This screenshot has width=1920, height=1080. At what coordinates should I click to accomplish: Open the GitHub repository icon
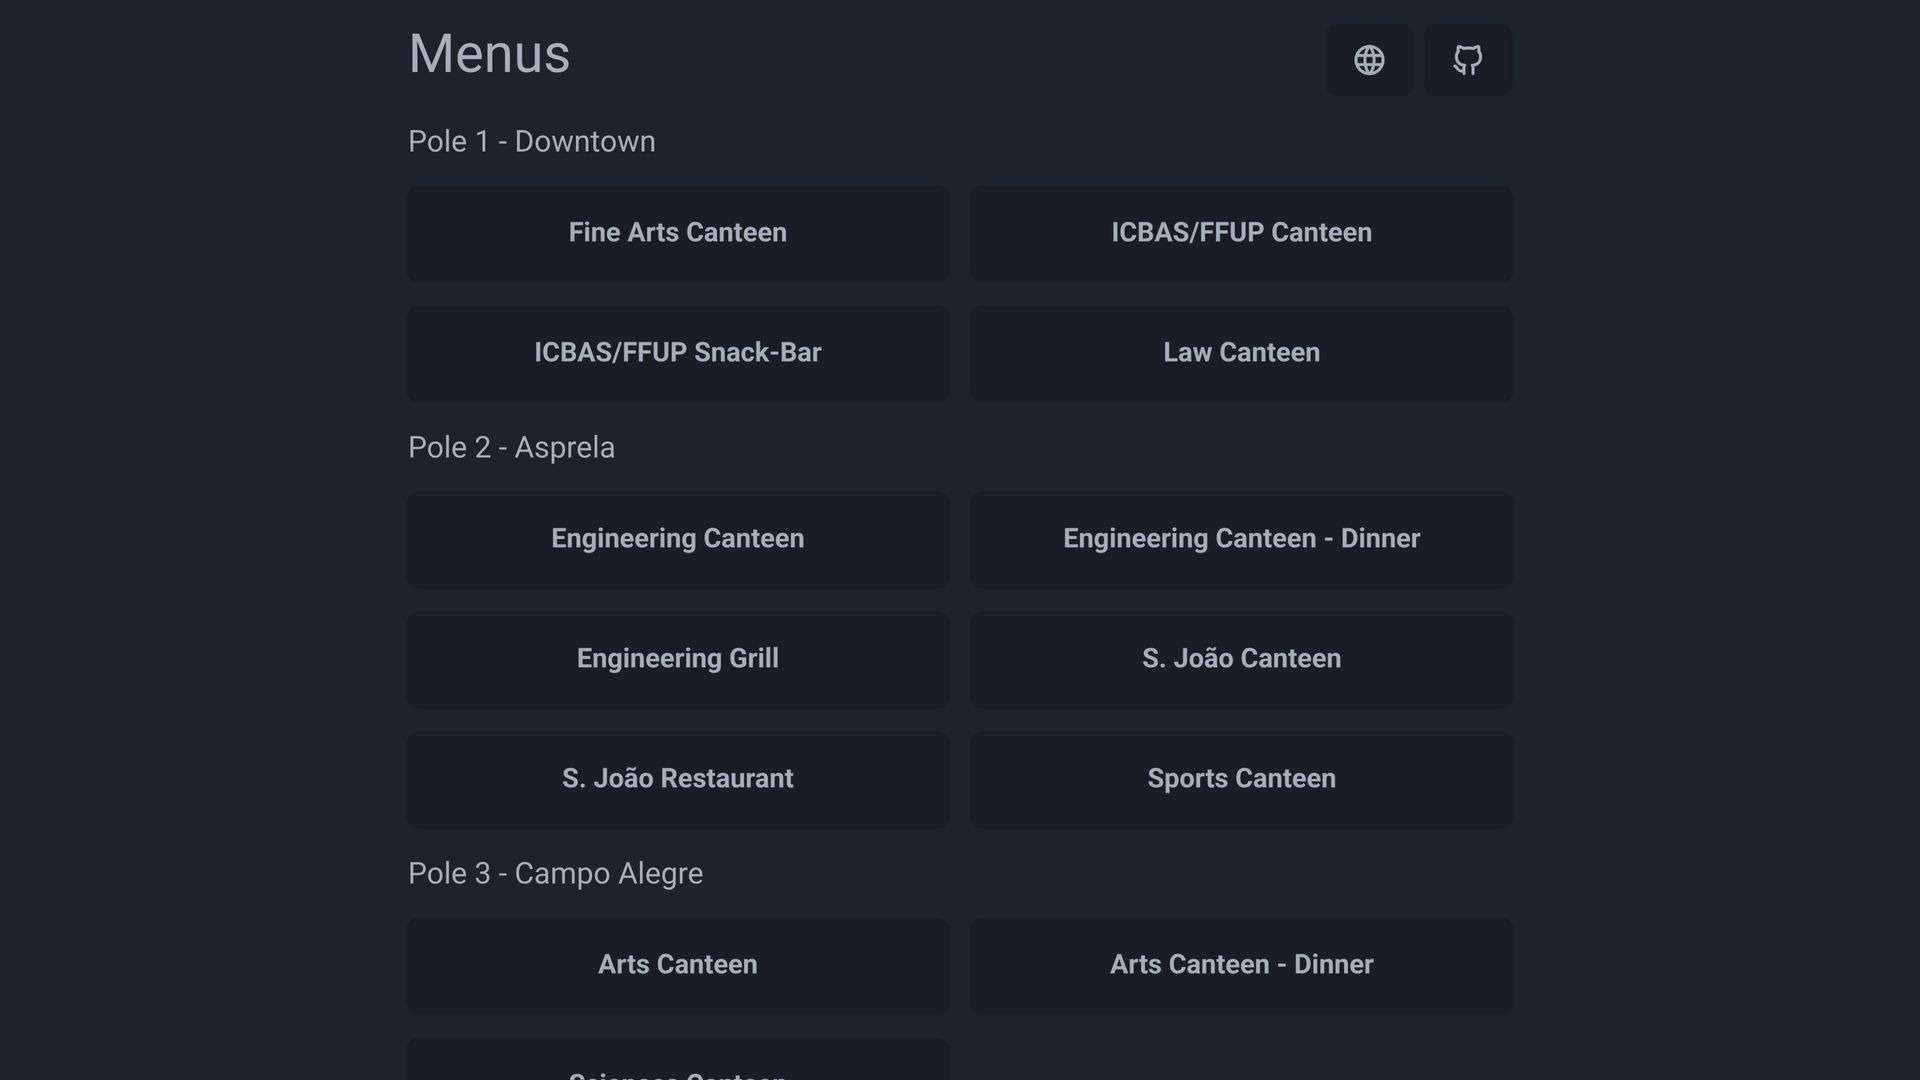[1467, 60]
